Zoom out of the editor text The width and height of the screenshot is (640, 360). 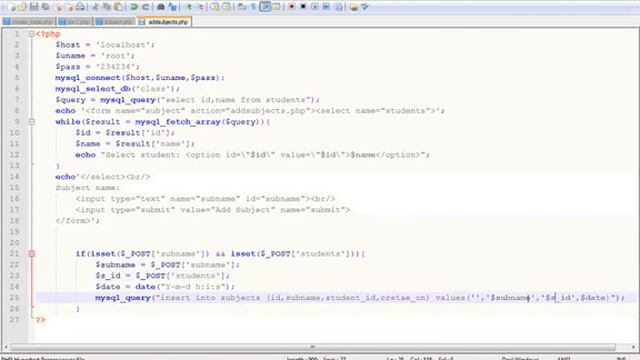(x=201, y=7)
